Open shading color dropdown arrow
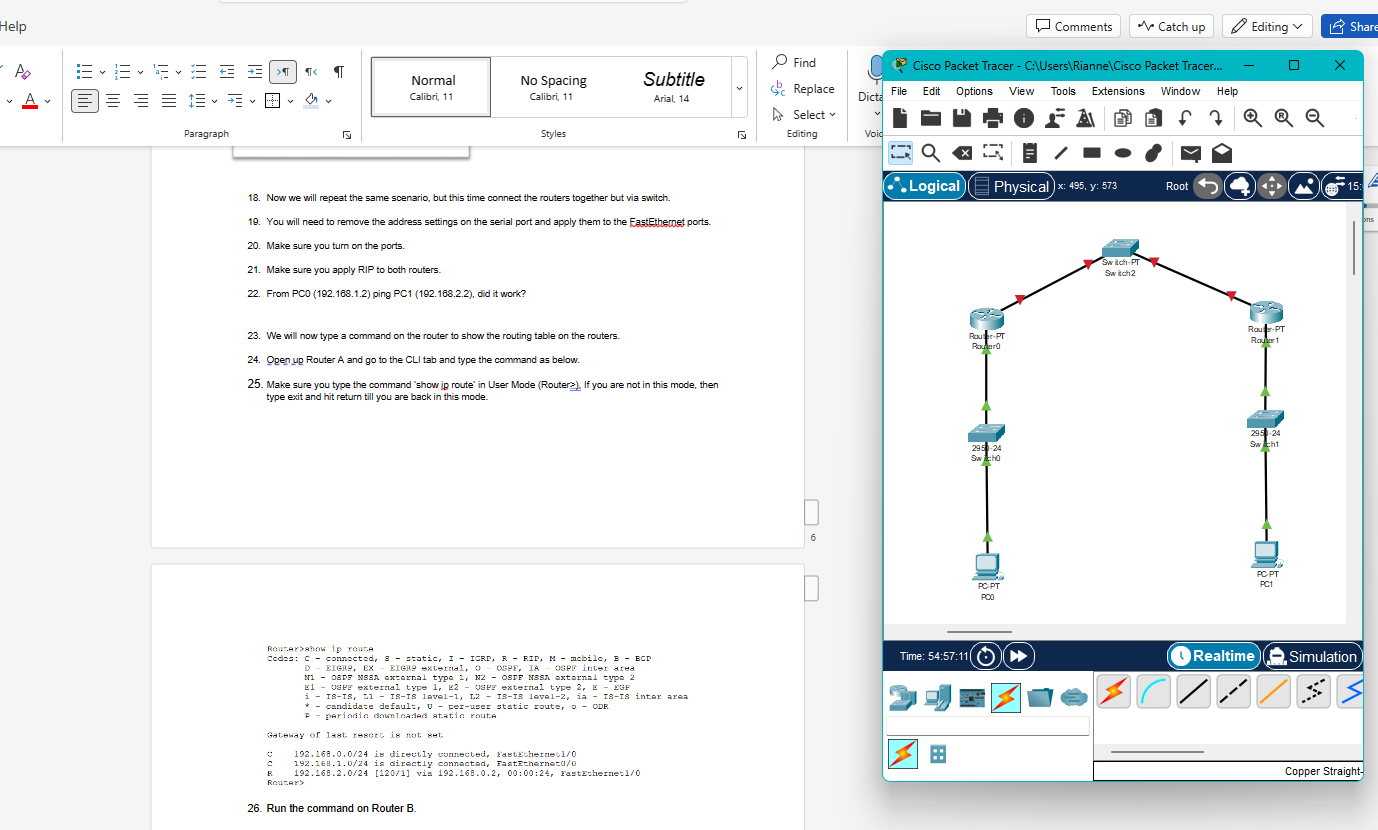This screenshot has height=830, width=1378. click(328, 101)
